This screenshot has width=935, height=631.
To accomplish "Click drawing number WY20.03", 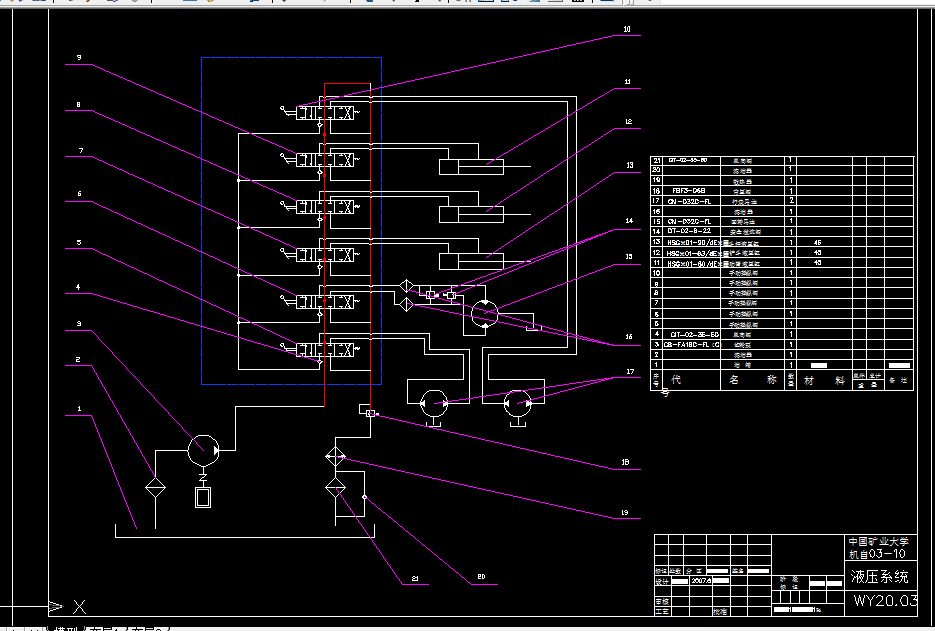I will (x=885, y=601).
